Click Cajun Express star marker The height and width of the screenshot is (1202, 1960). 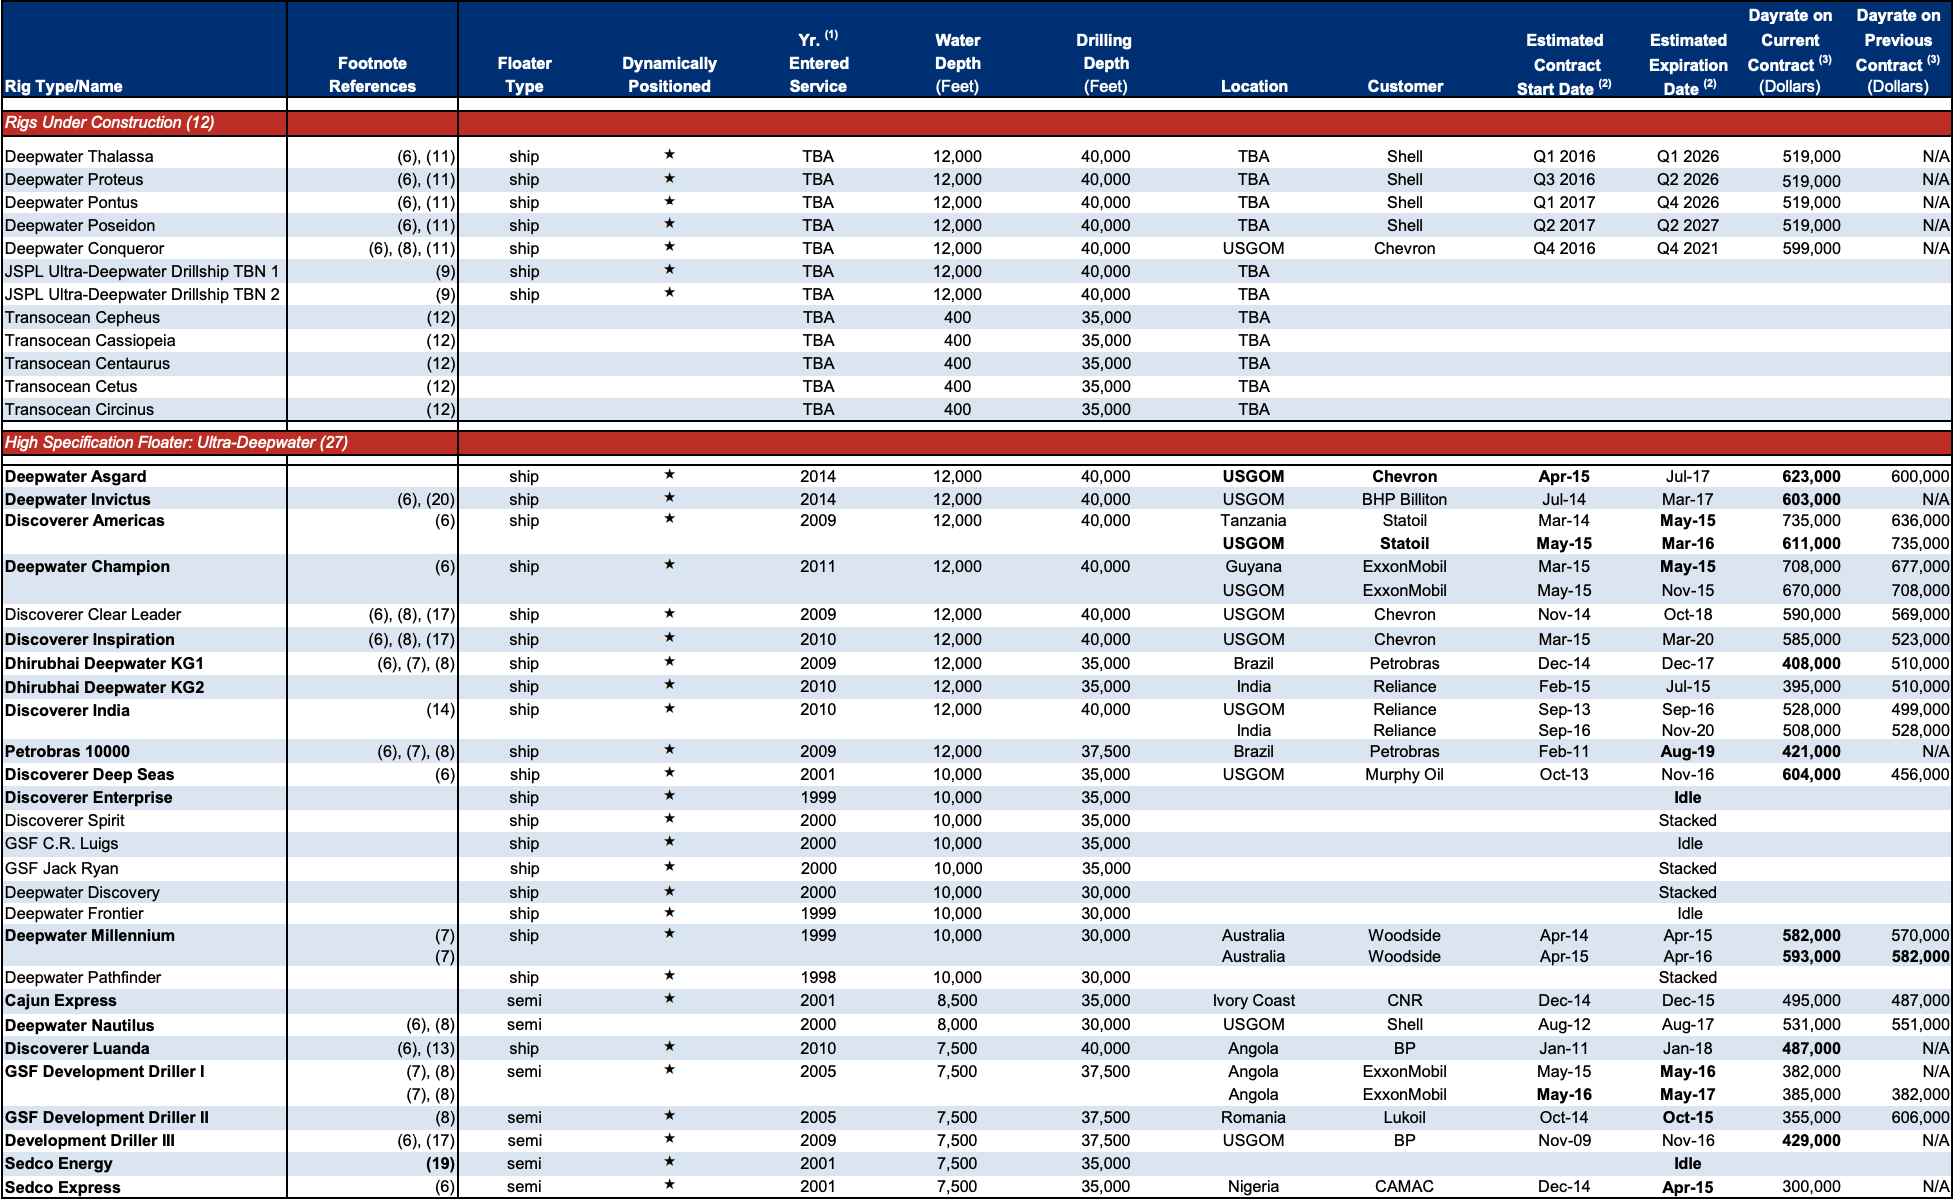pos(669,999)
